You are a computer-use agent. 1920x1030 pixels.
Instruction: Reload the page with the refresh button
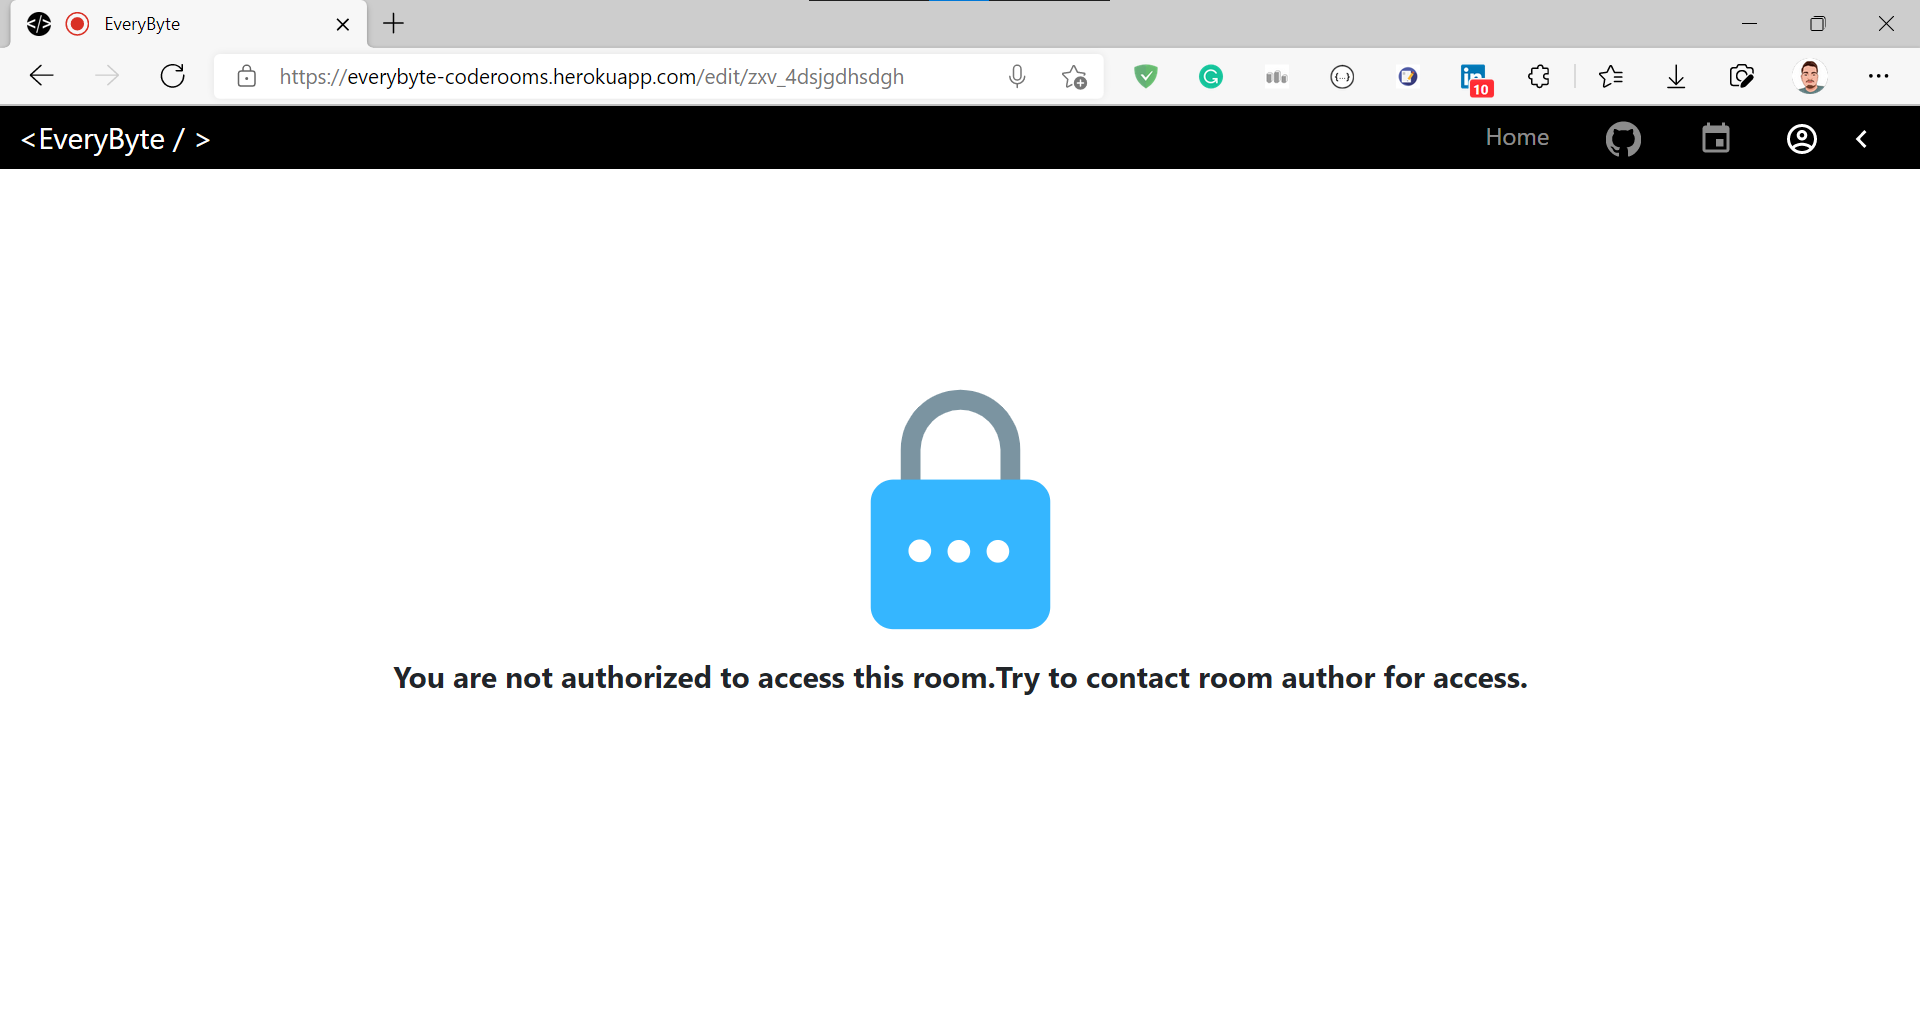click(173, 76)
